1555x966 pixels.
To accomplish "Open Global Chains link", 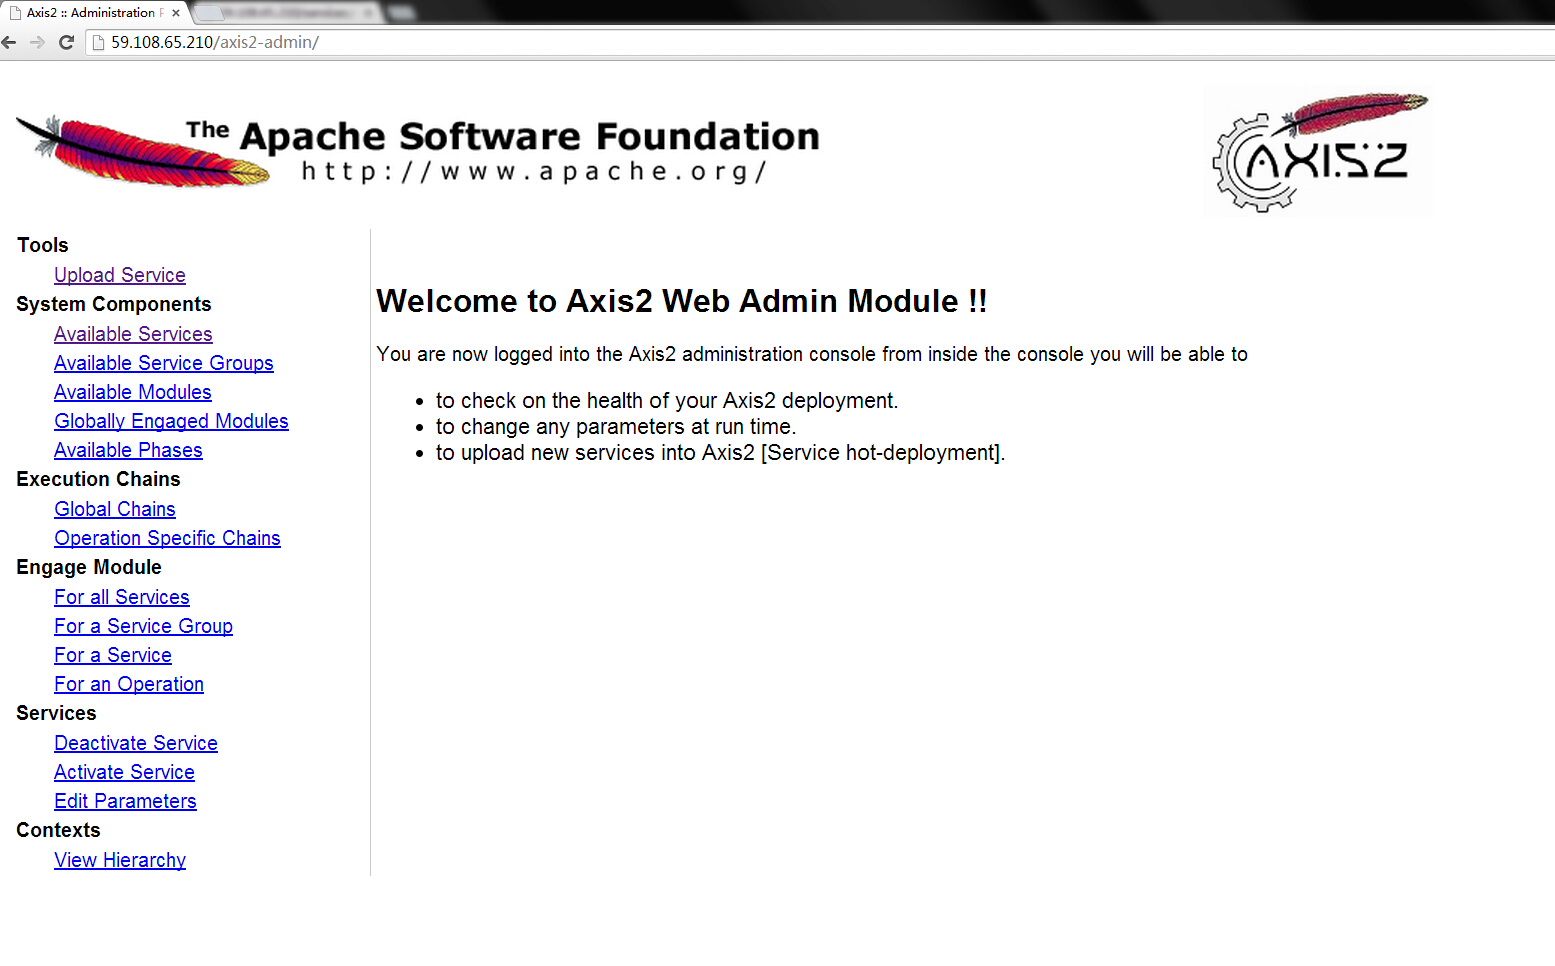I will (x=115, y=509).
